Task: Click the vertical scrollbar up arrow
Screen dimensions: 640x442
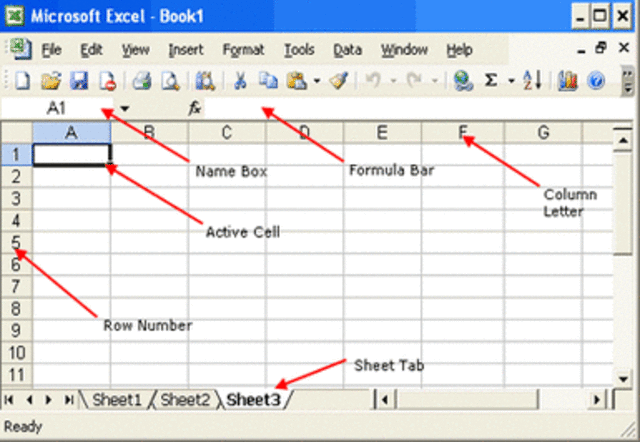Action: point(623,140)
